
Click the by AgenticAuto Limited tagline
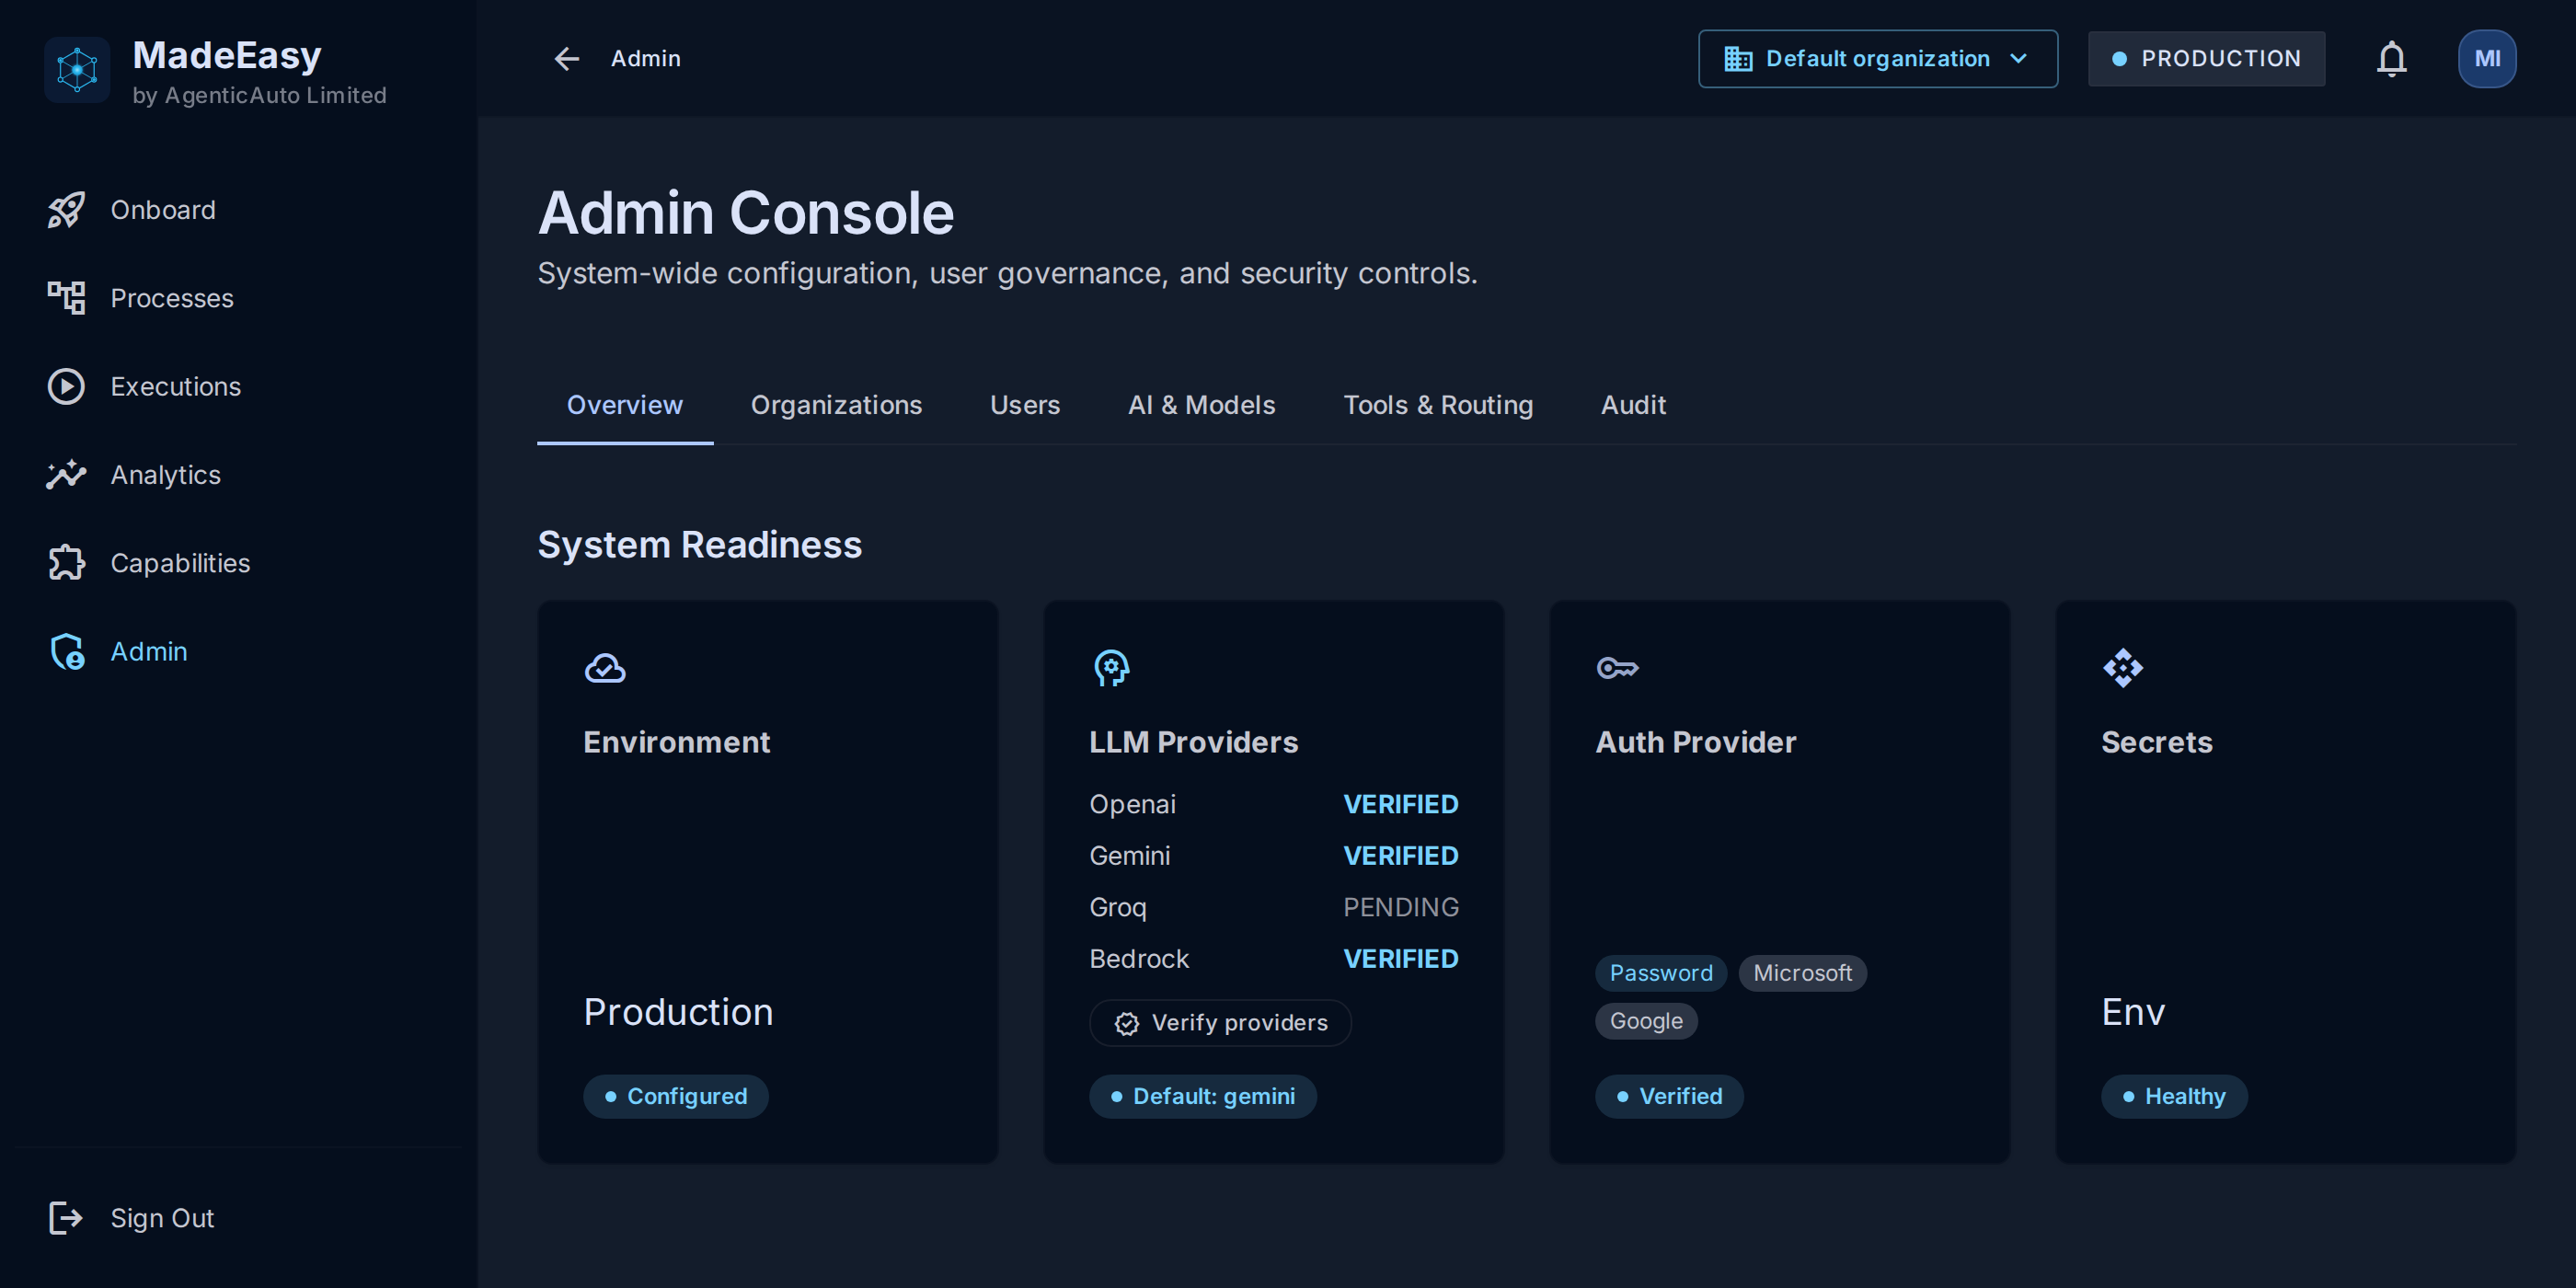tap(259, 95)
